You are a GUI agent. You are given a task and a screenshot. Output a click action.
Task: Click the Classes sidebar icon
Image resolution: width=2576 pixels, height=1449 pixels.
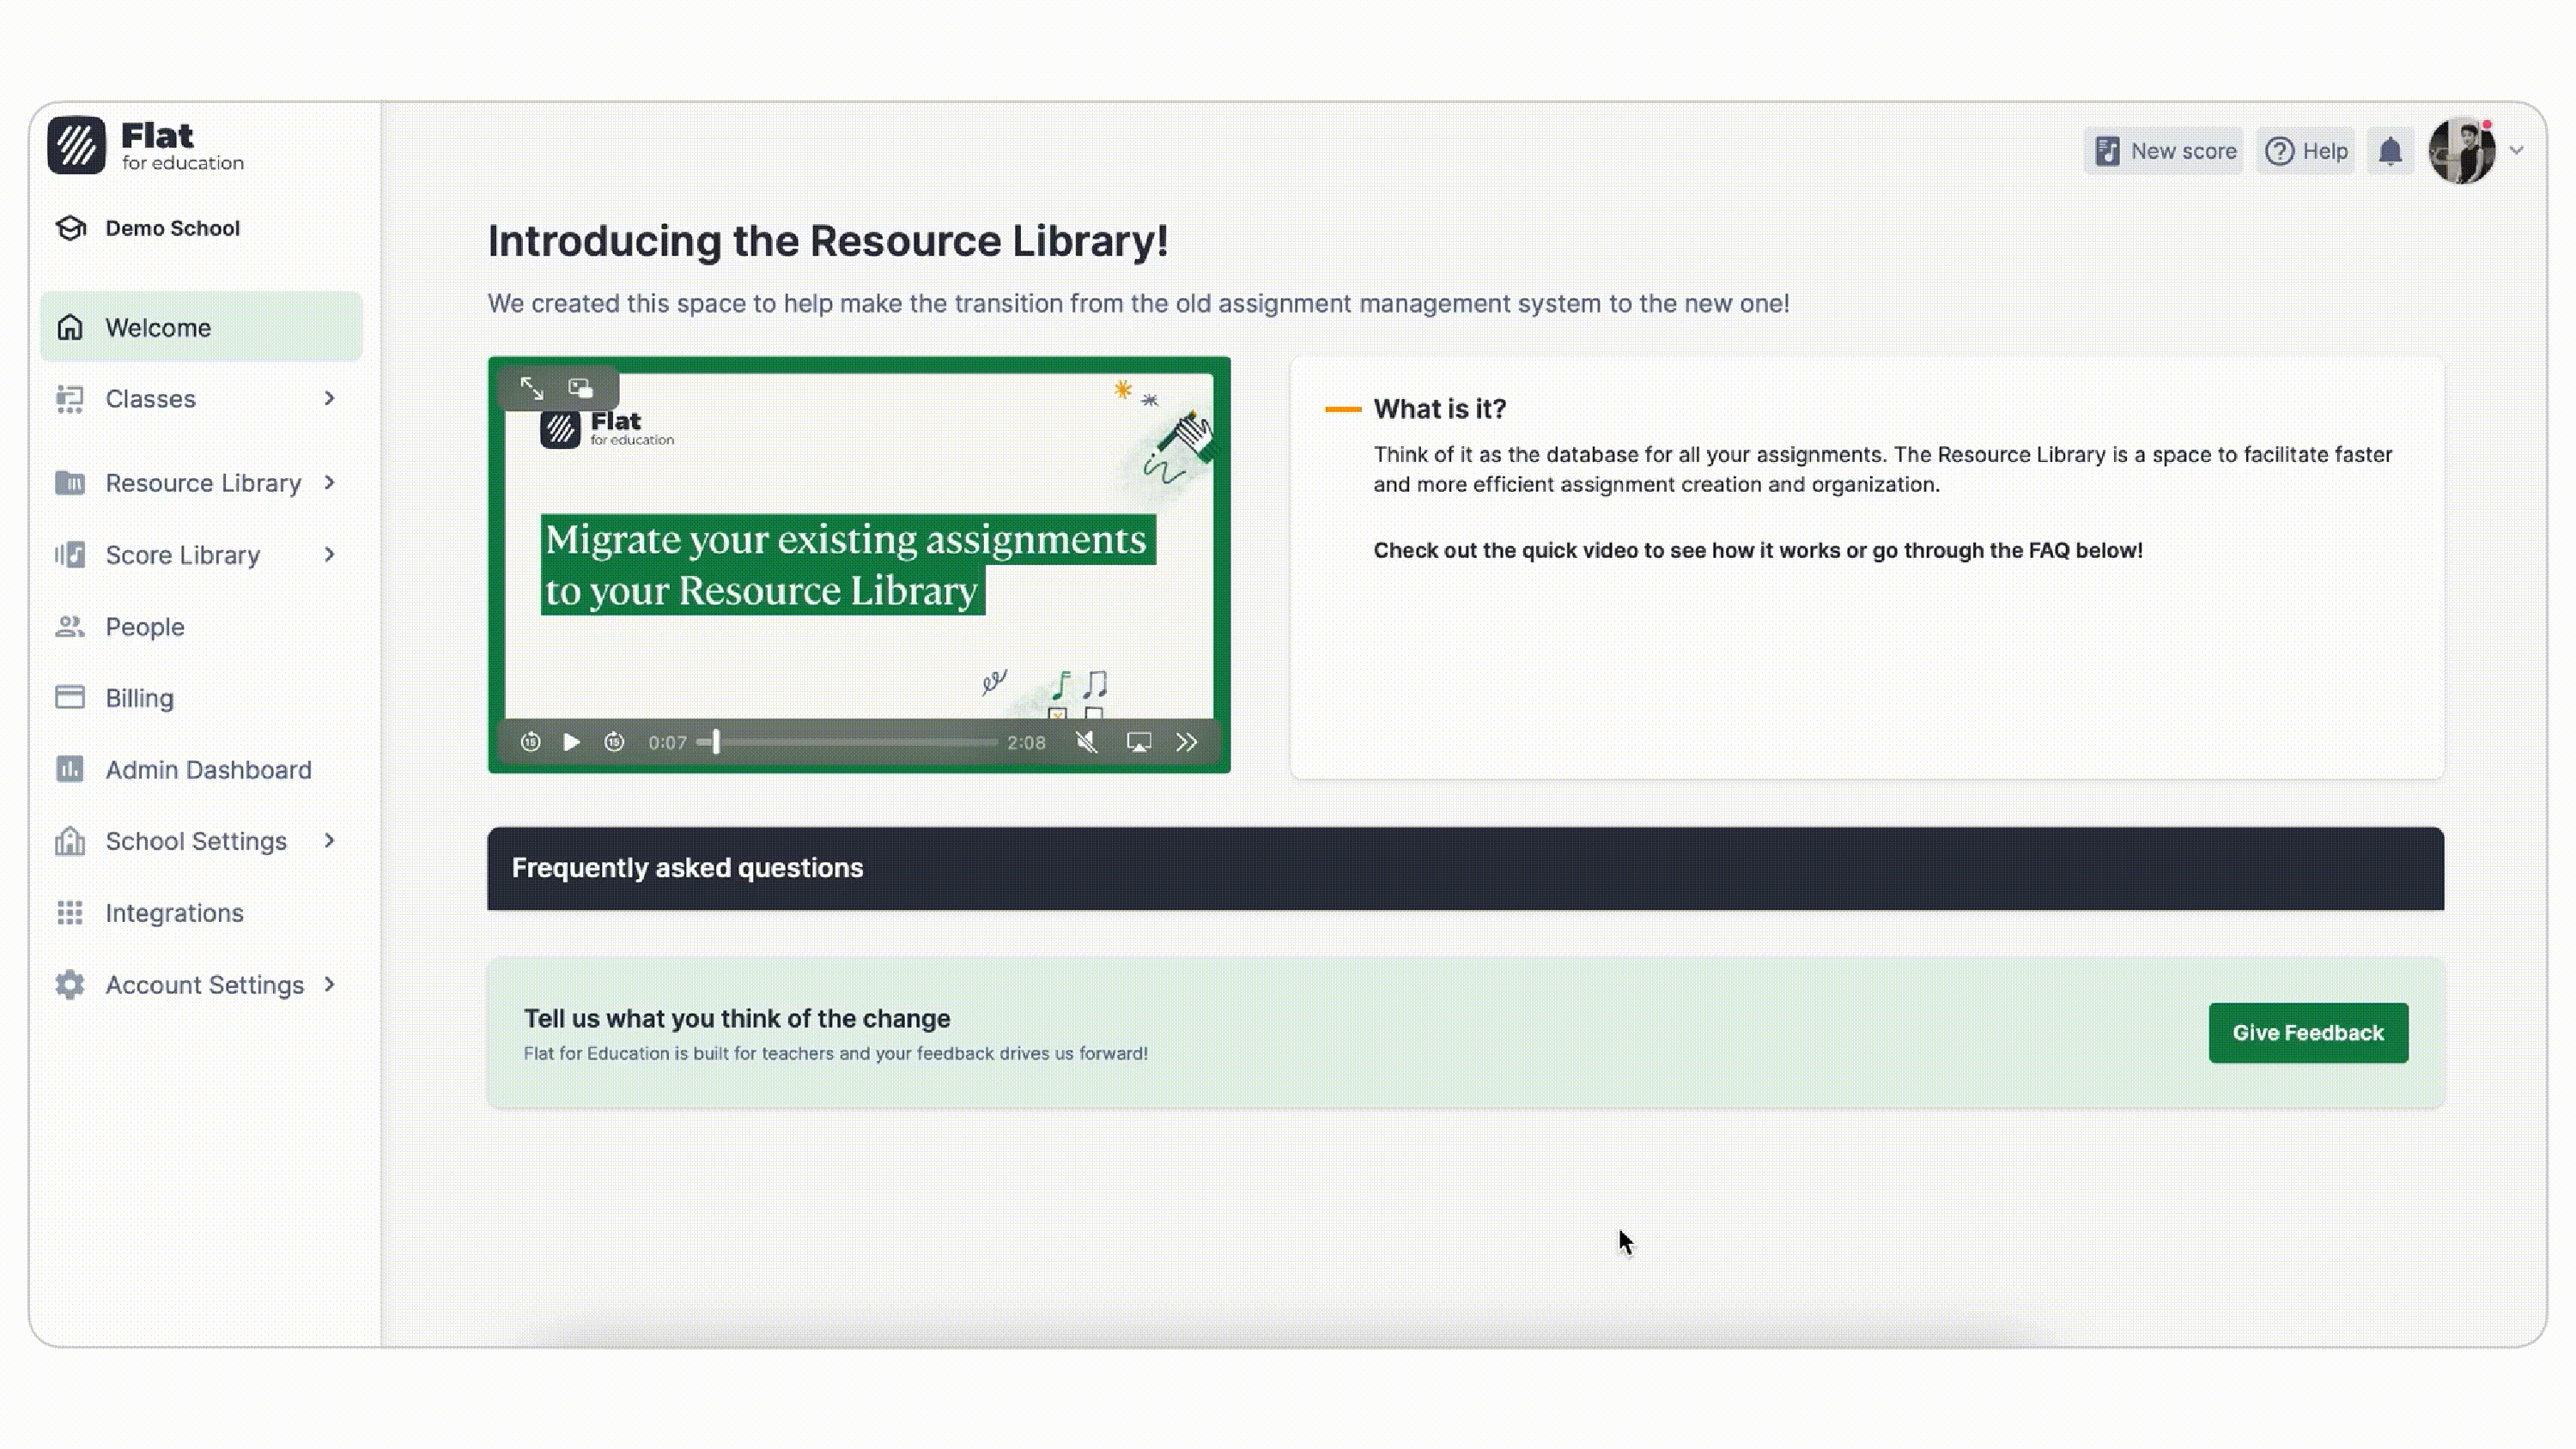click(x=70, y=399)
